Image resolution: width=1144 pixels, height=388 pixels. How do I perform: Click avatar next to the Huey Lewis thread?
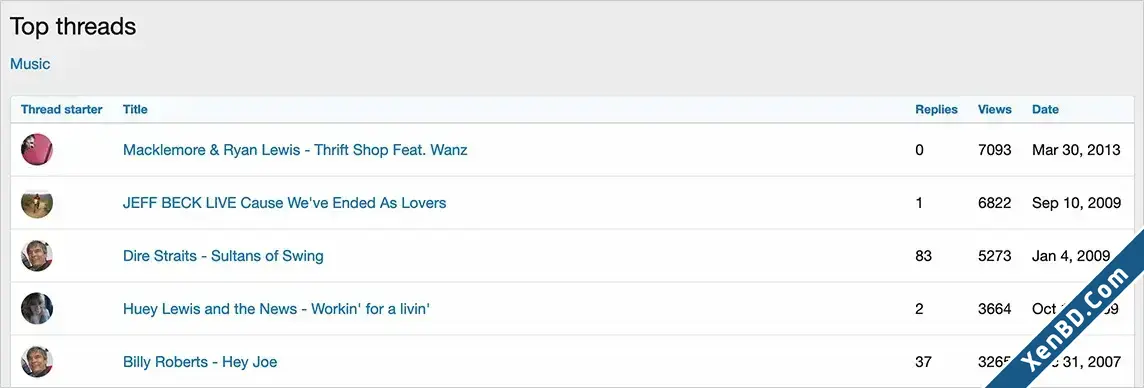(x=36, y=309)
